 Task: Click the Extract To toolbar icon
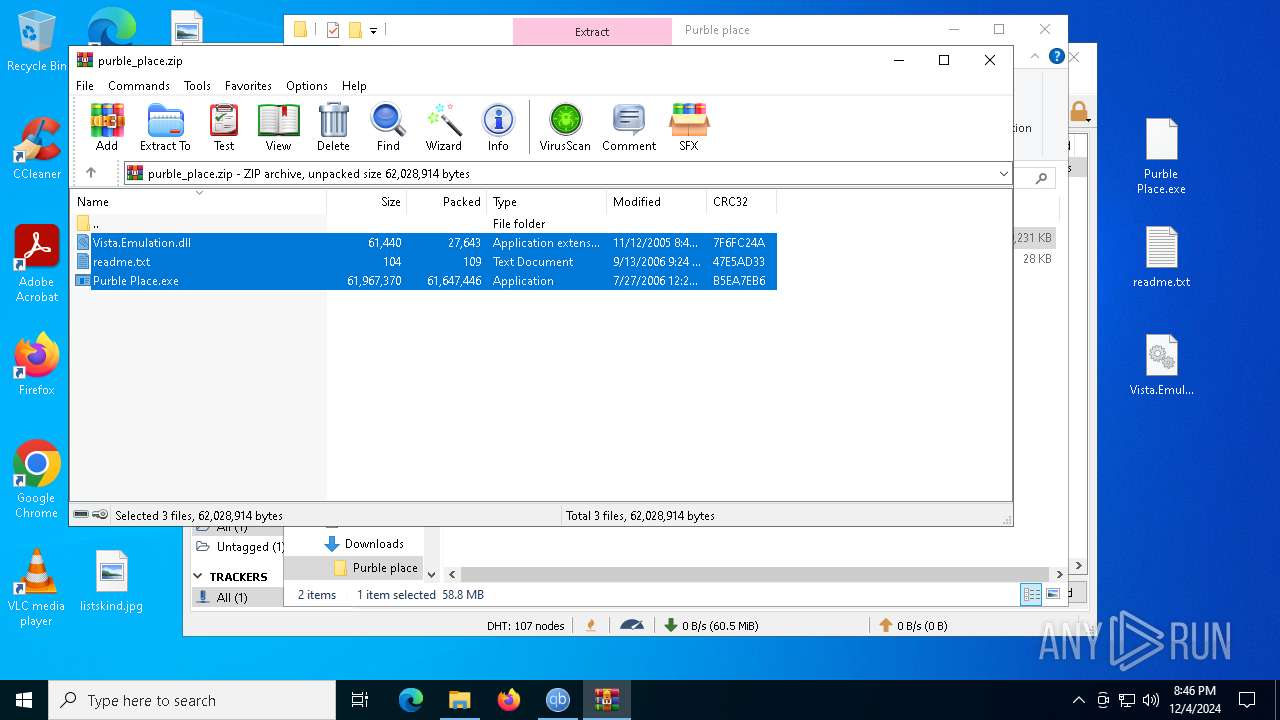click(x=165, y=127)
